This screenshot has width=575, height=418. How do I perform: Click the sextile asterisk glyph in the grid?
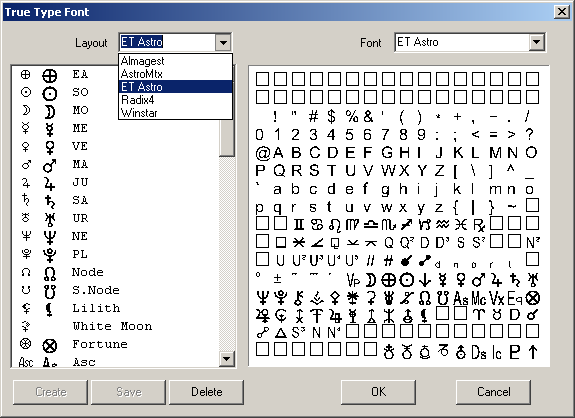coord(299,242)
